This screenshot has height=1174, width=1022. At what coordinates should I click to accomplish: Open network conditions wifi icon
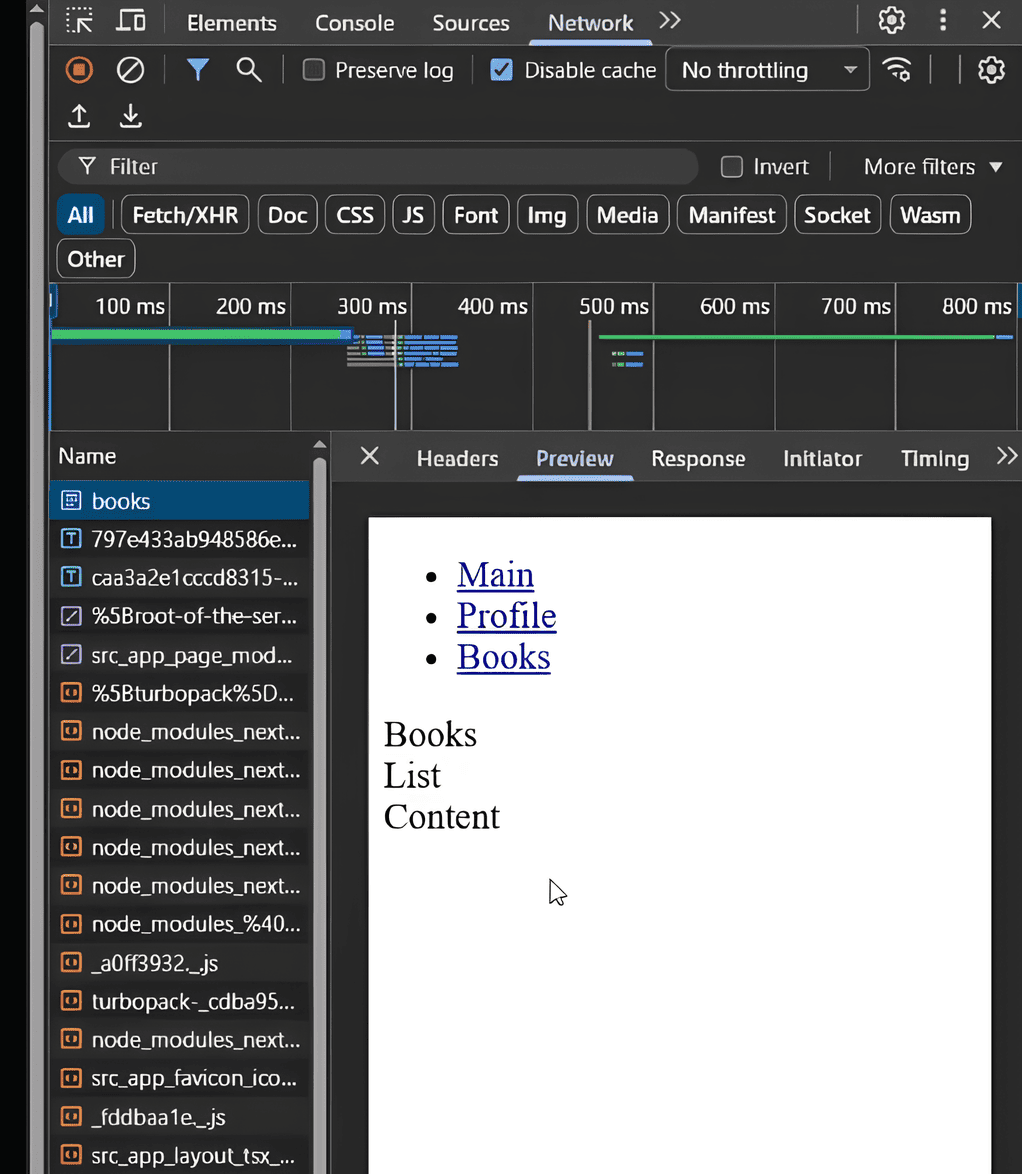coord(897,70)
